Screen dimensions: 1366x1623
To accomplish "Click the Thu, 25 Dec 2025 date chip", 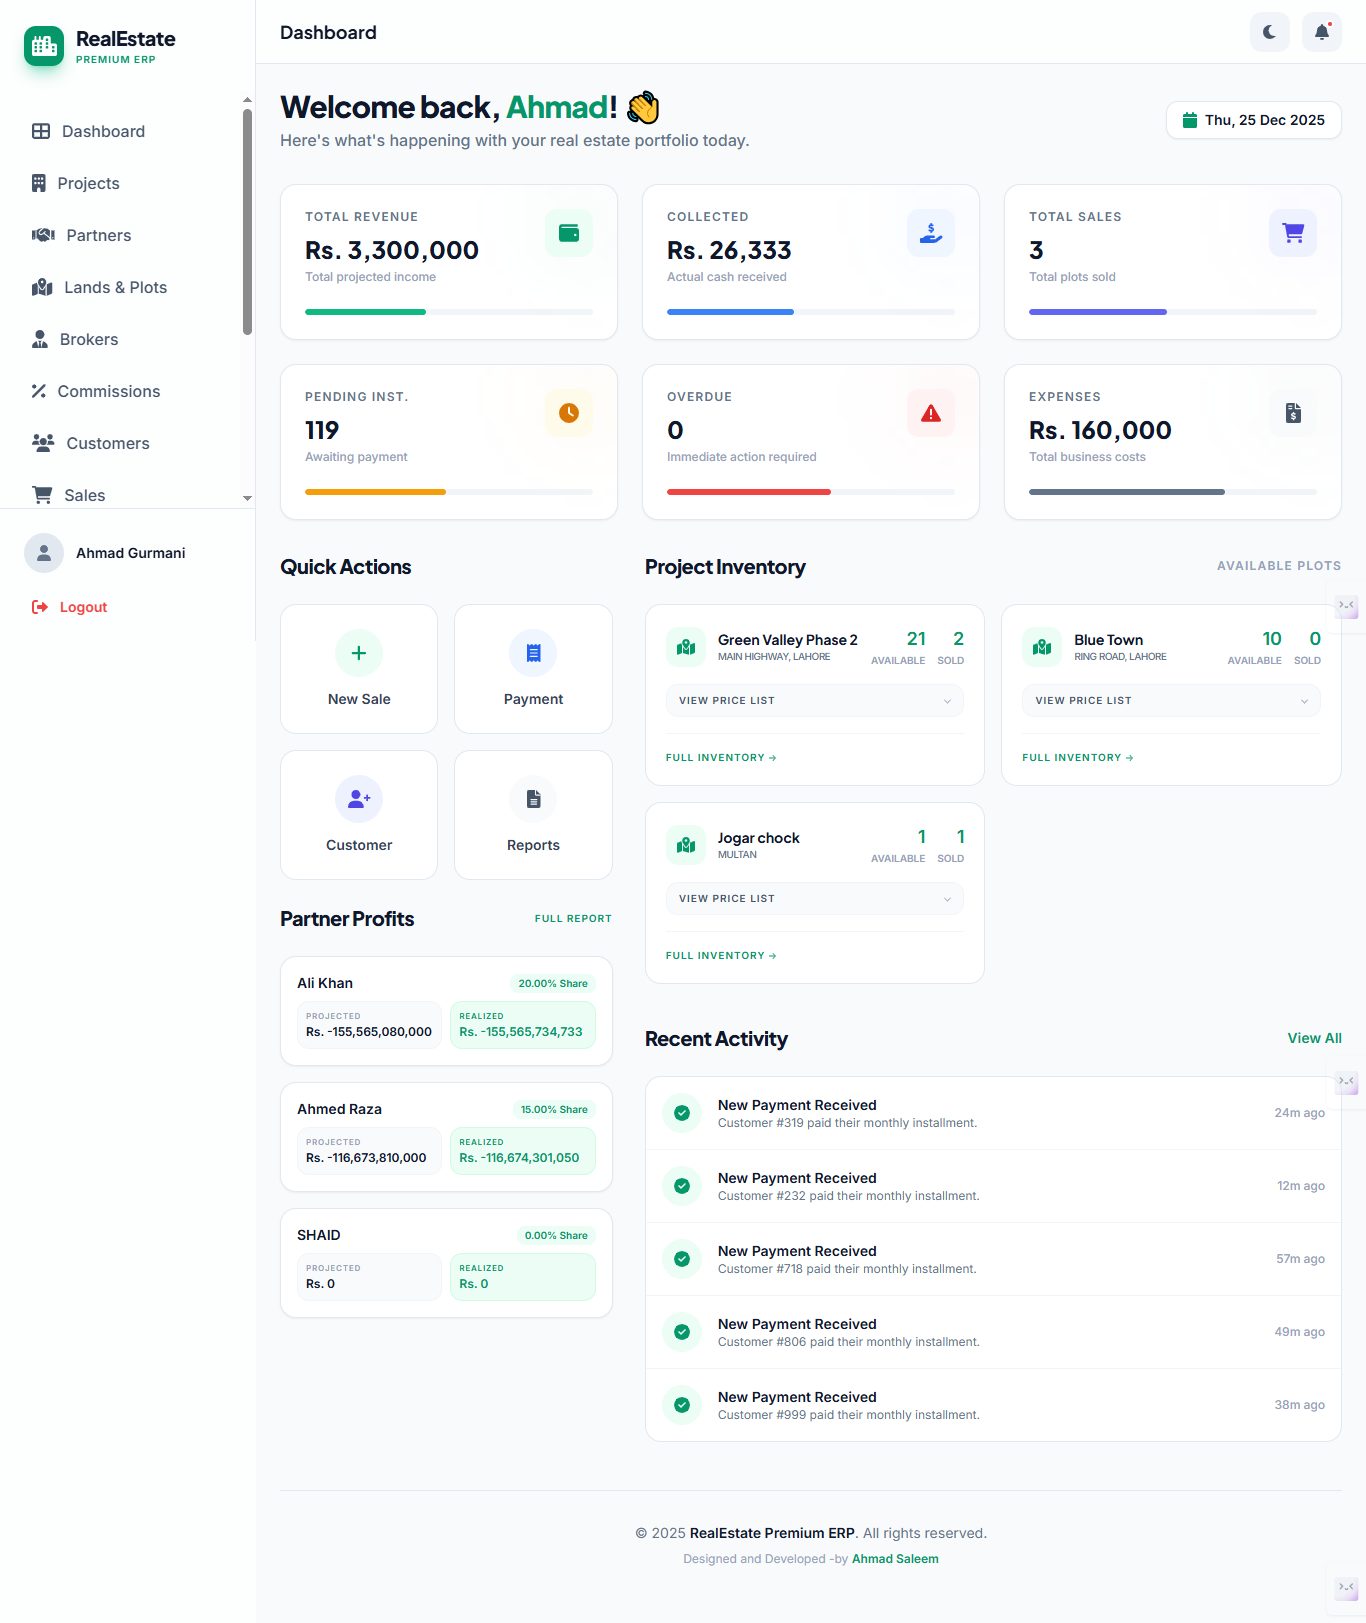I will coord(1254,120).
